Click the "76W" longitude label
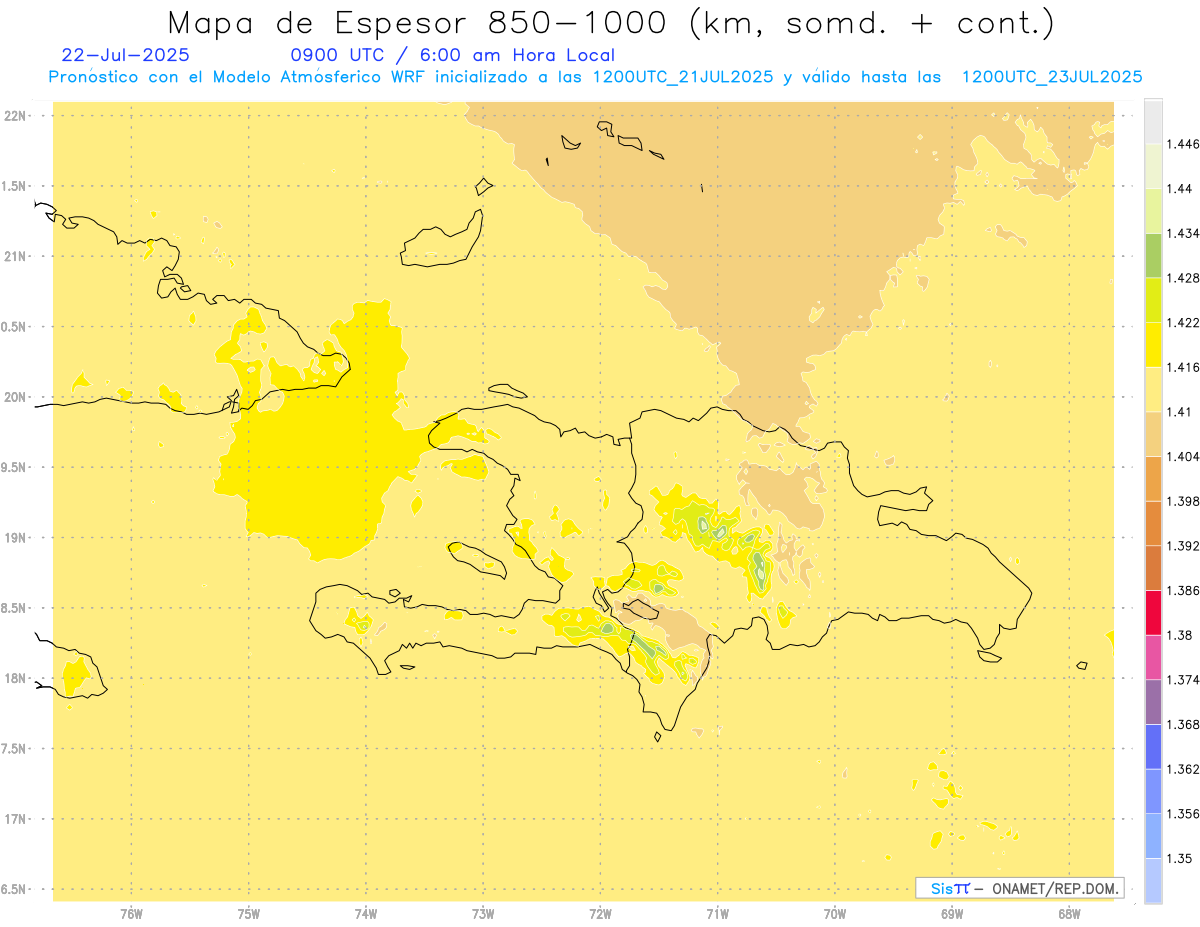Image resolution: width=1200 pixels, height=927 pixels. (131, 913)
